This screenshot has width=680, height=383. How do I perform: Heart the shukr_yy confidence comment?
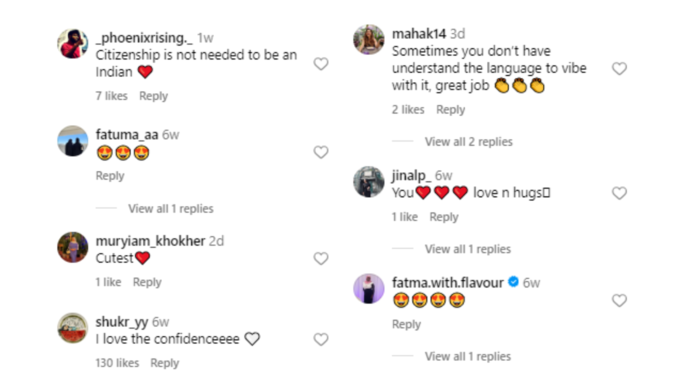[321, 340]
